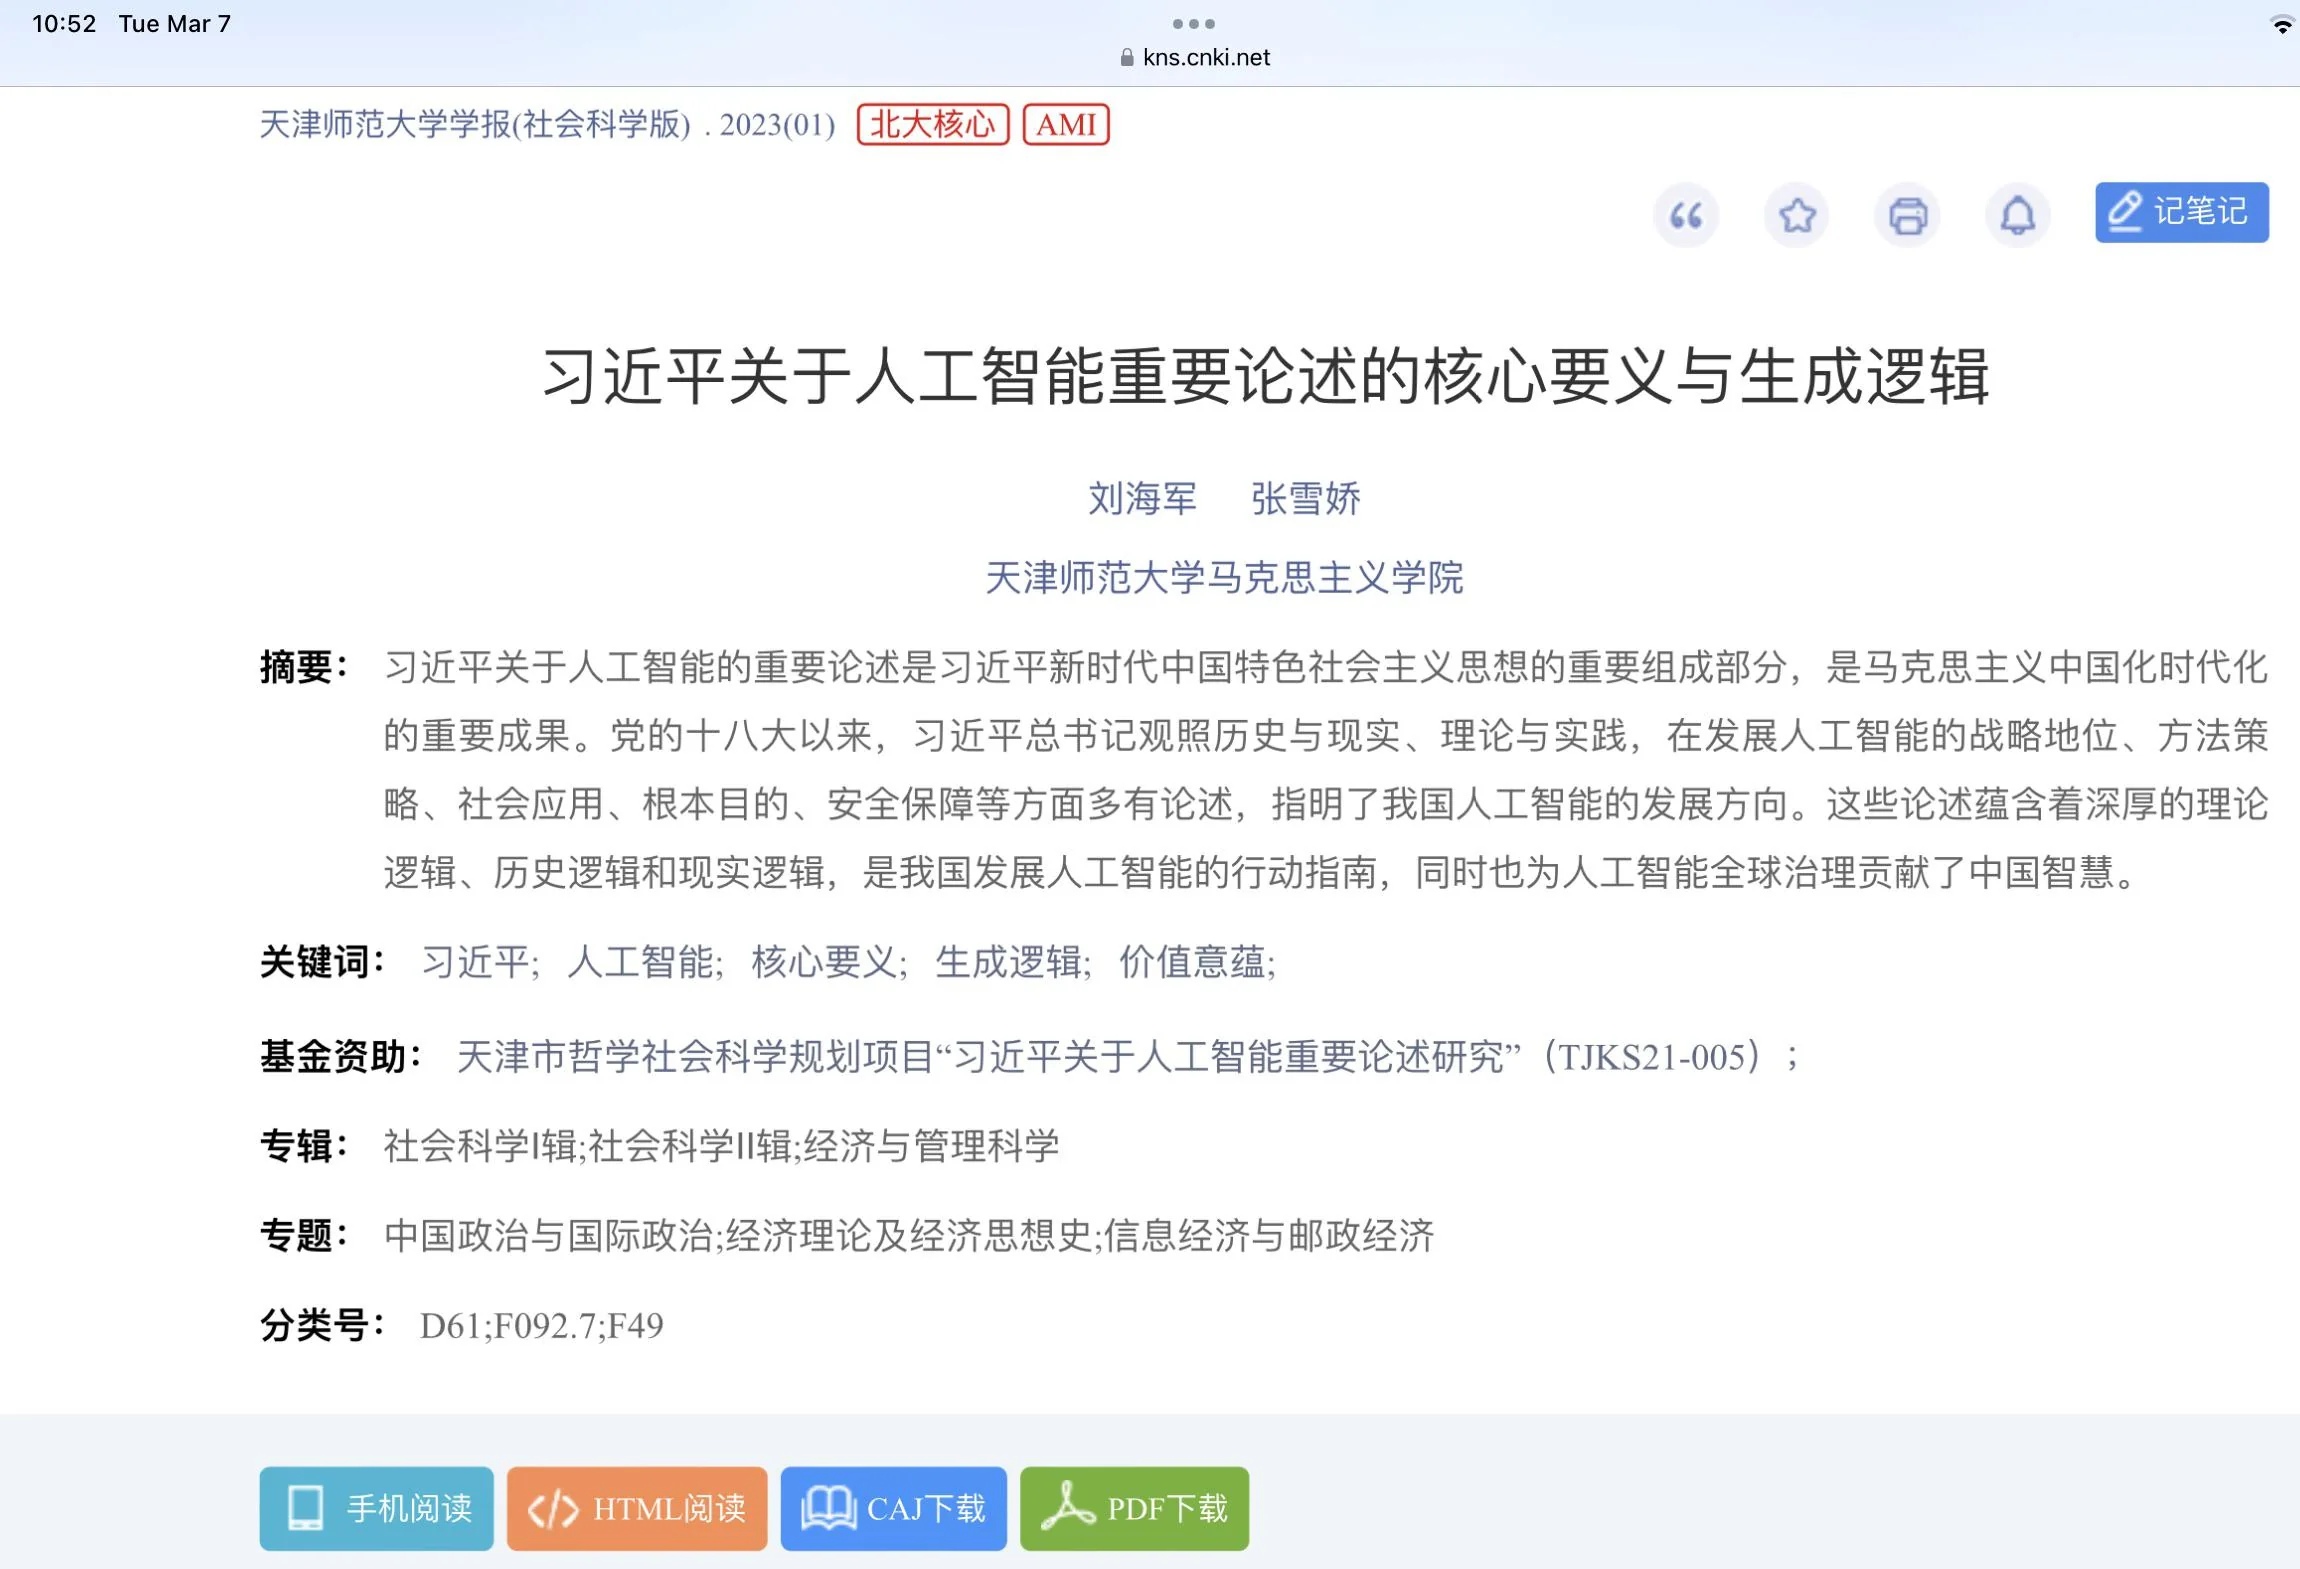Download the PDF file
Screen dimensions: 2300x1569
coord(1134,1508)
